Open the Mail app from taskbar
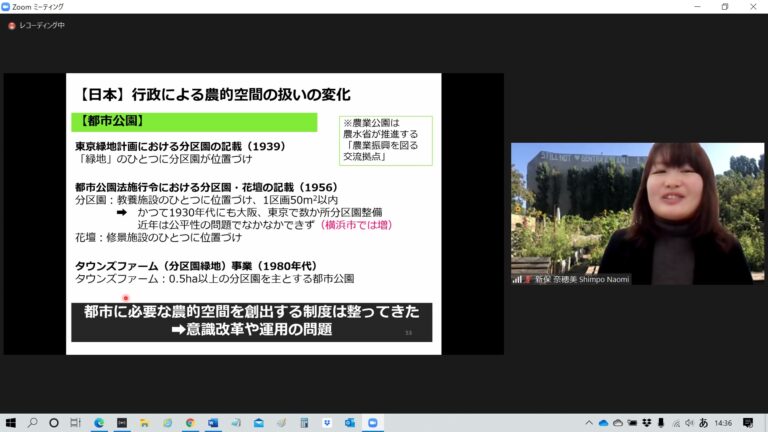768x432 pixels. tap(259, 423)
